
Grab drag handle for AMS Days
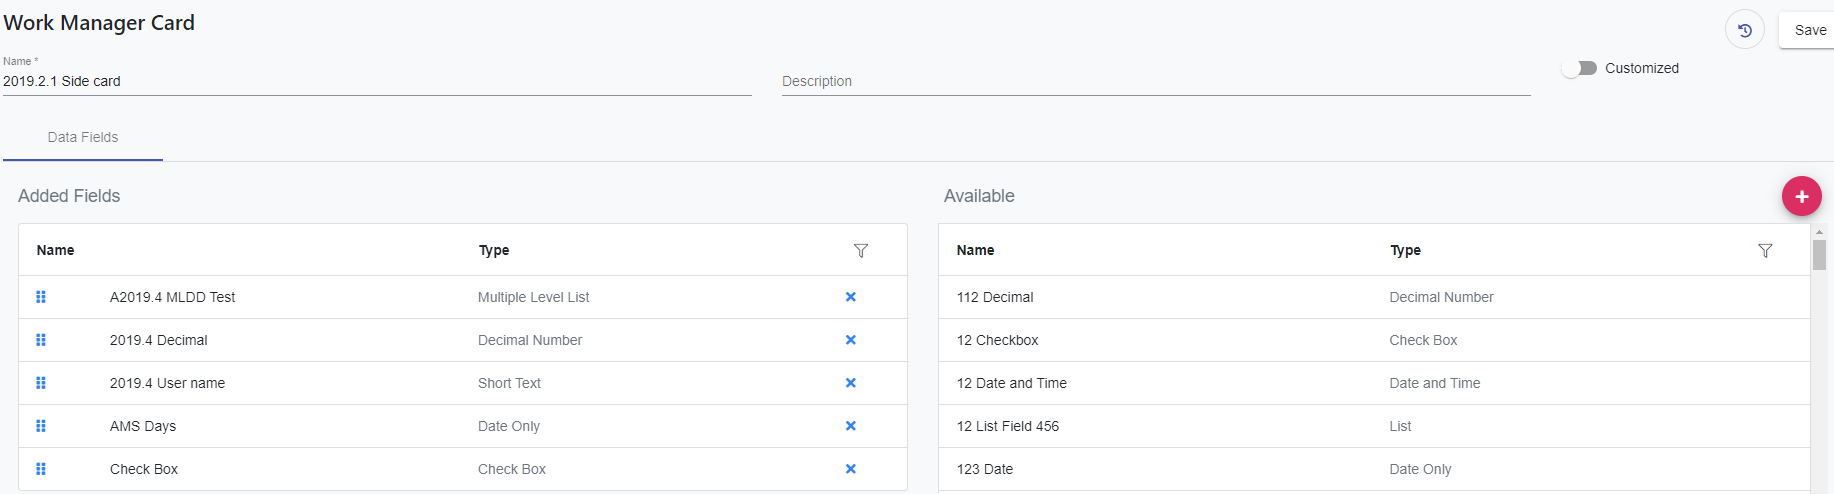tap(41, 426)
